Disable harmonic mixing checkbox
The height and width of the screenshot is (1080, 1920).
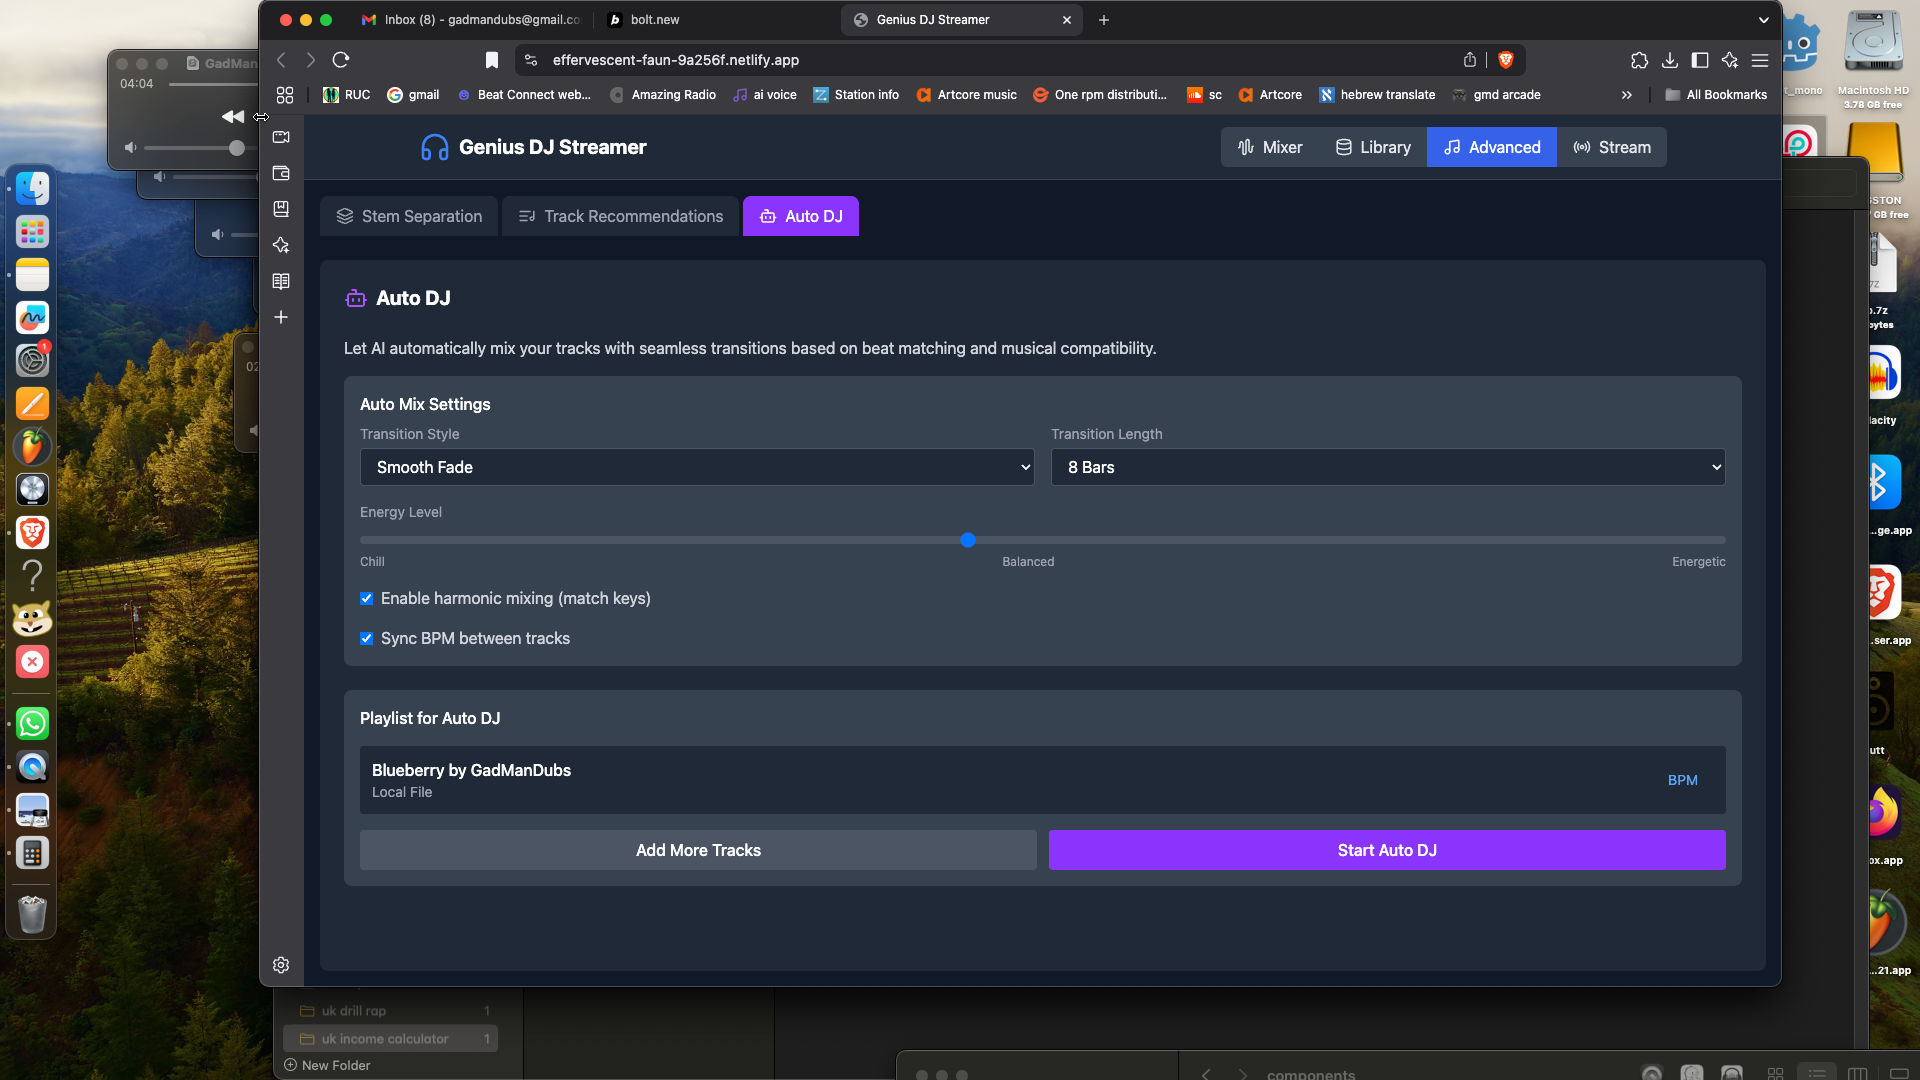tap(367, 598)
